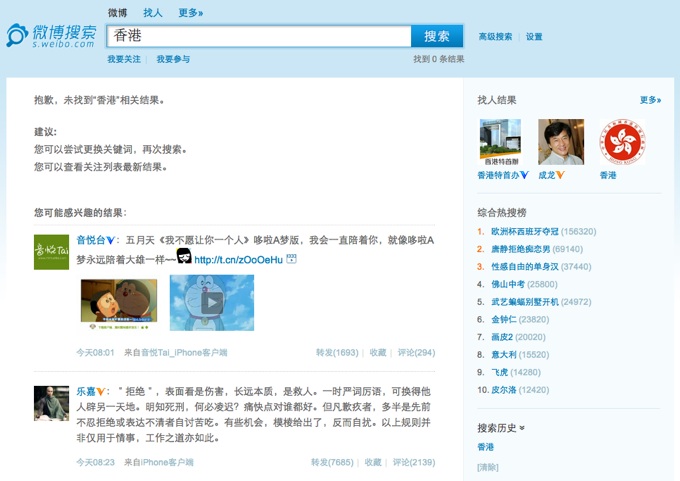Open hot search 金钟仁
Viewport: 680px width, 481px height.
coord(503,320)
